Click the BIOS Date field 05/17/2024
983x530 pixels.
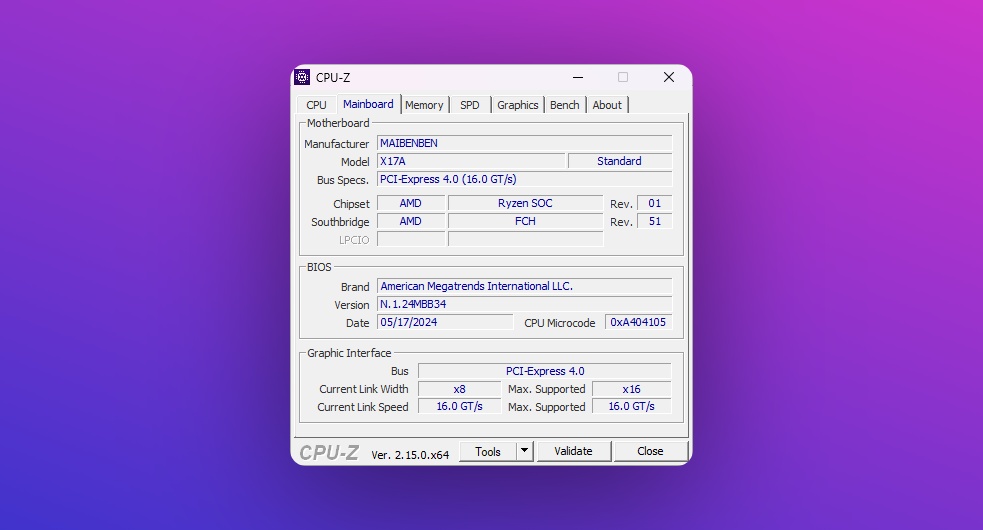click(444, 322)
